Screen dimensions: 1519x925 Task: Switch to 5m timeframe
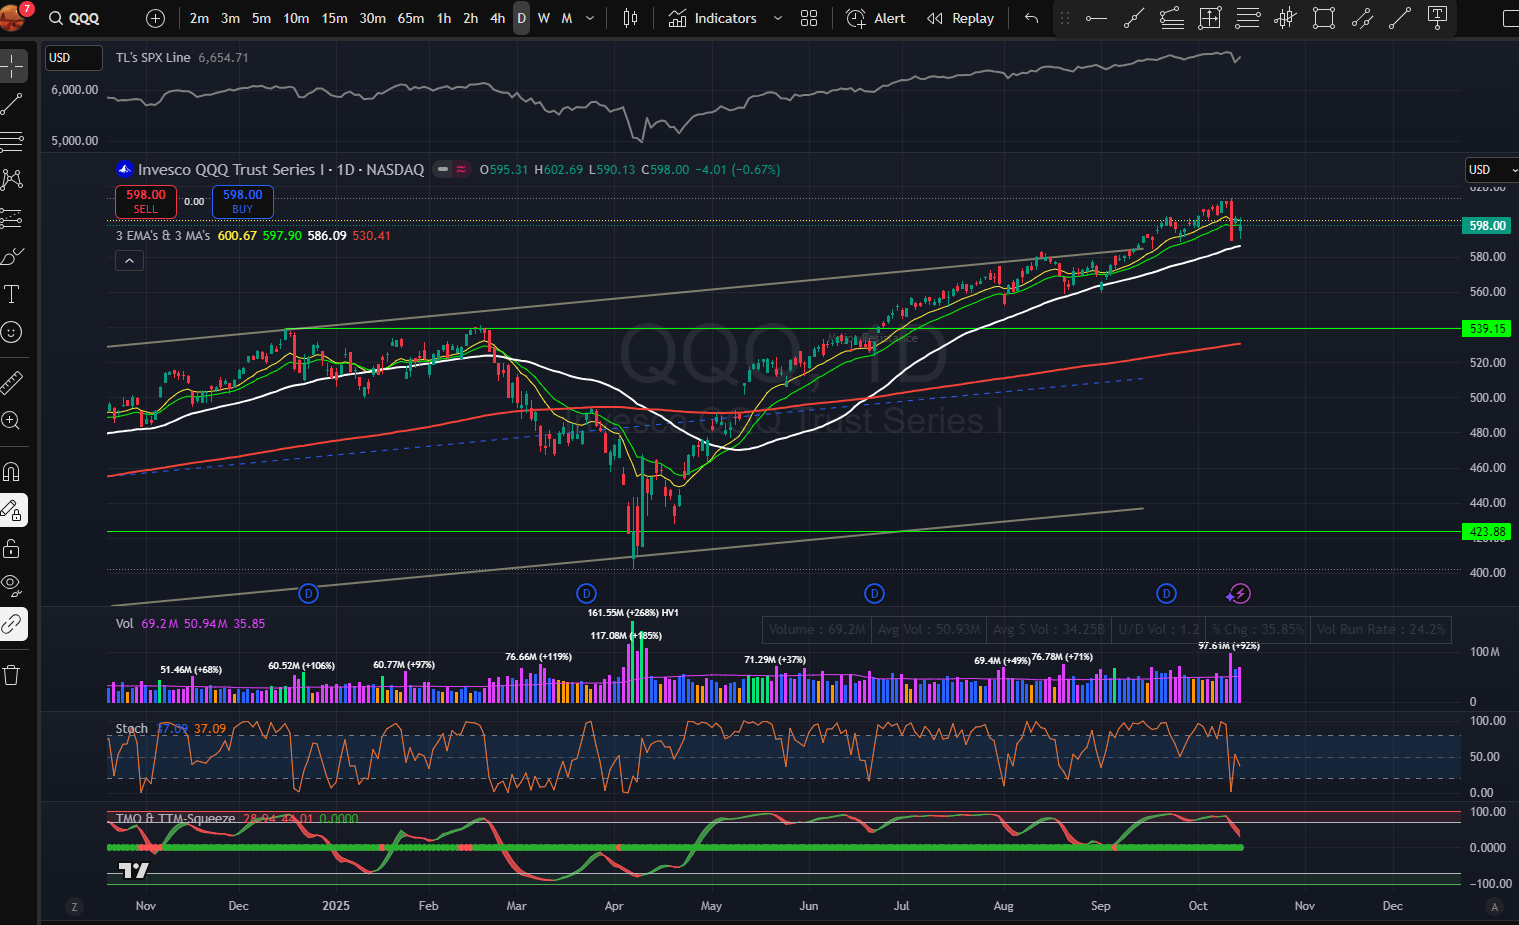pyautogui.click(x=261, y=18)
